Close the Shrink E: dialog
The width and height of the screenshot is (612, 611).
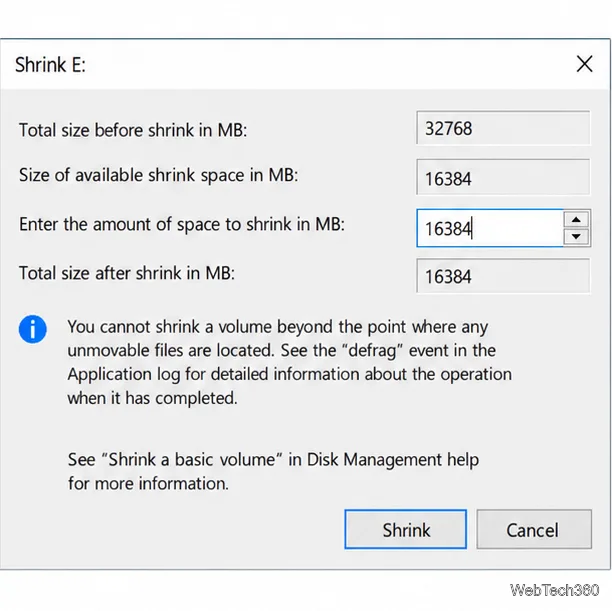(584, 64)
